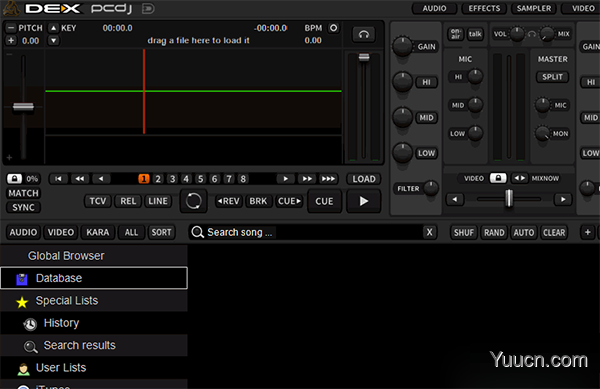
Task: Increase pitch with the plus button
Action: pyautogui.click(x=11, y=40)
